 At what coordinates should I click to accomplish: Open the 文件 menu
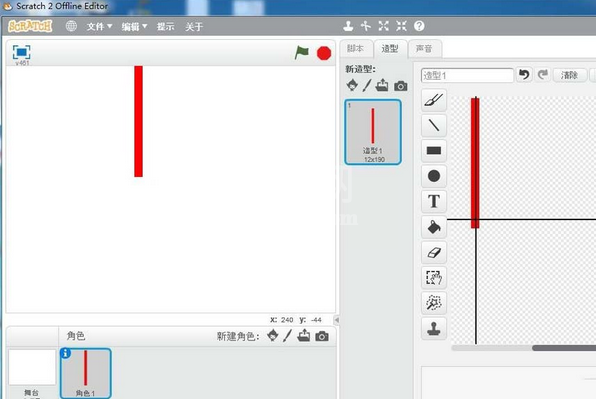99,27
